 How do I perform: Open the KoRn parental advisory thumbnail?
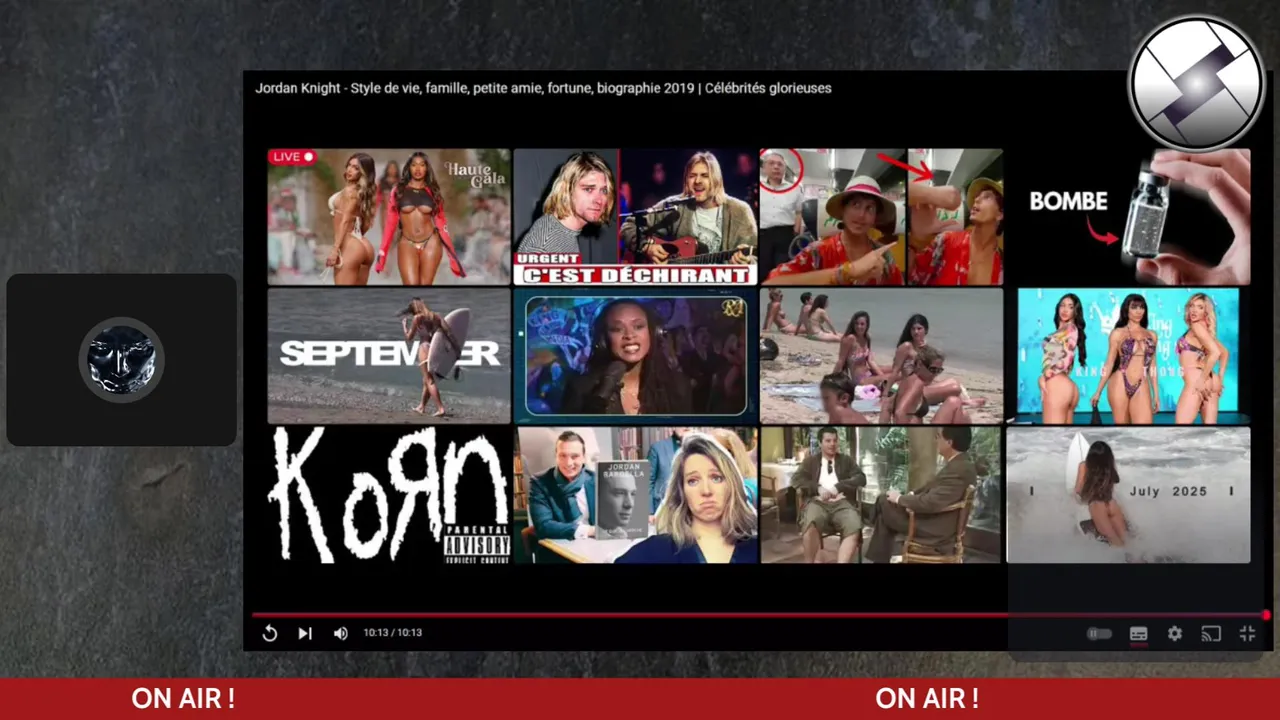389,495
